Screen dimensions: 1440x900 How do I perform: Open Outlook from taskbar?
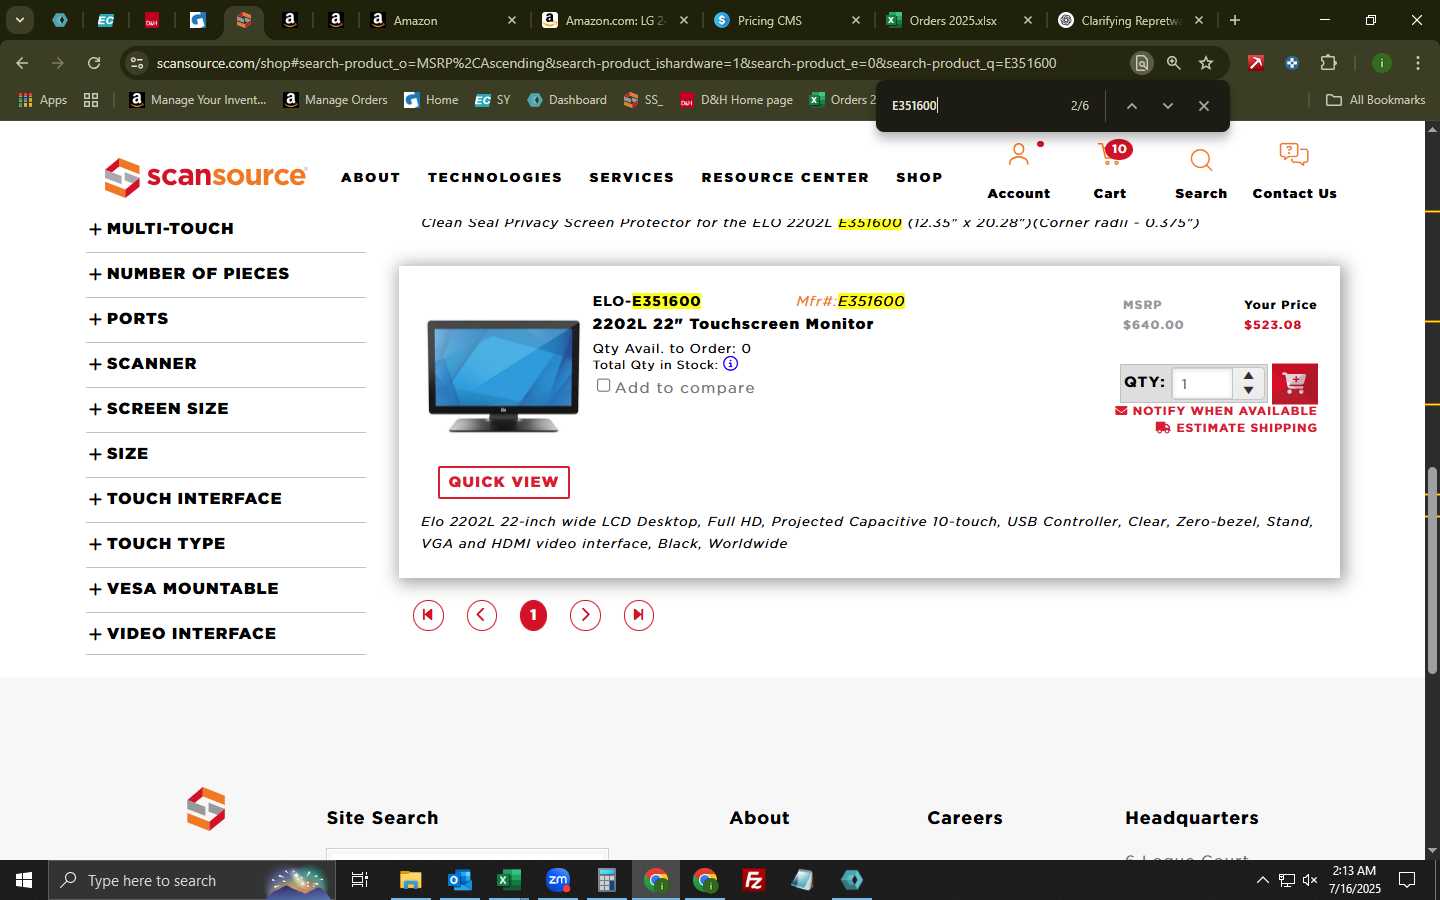tap(459, 880)
